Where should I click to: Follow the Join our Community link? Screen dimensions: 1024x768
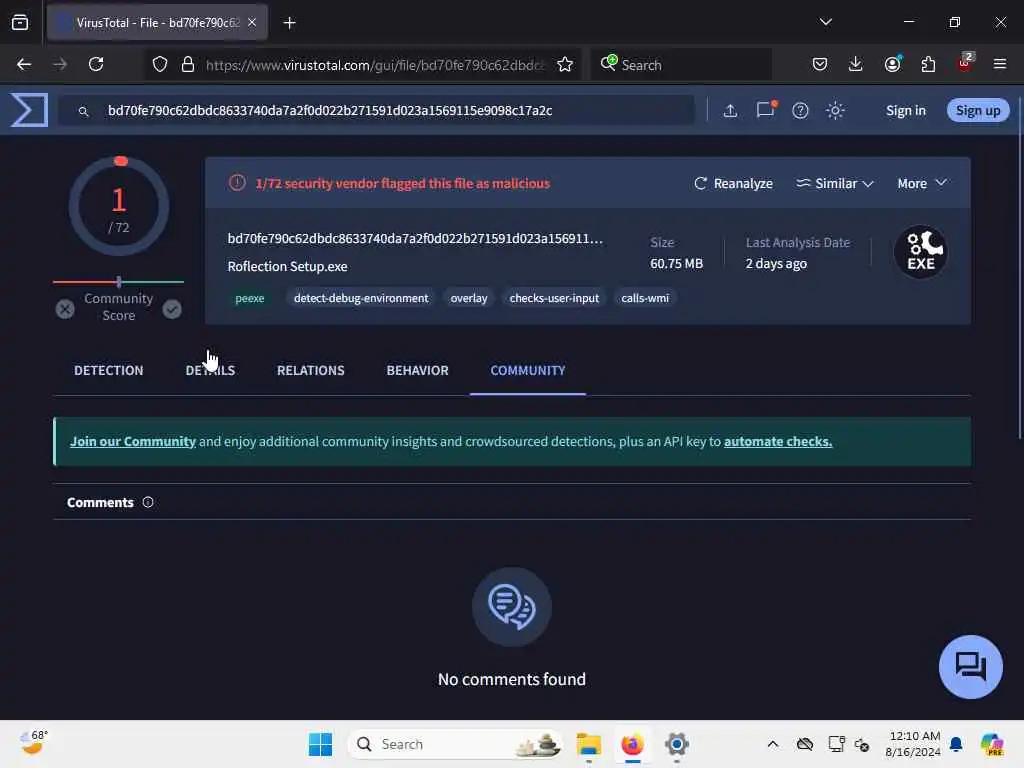click(133, 441)
